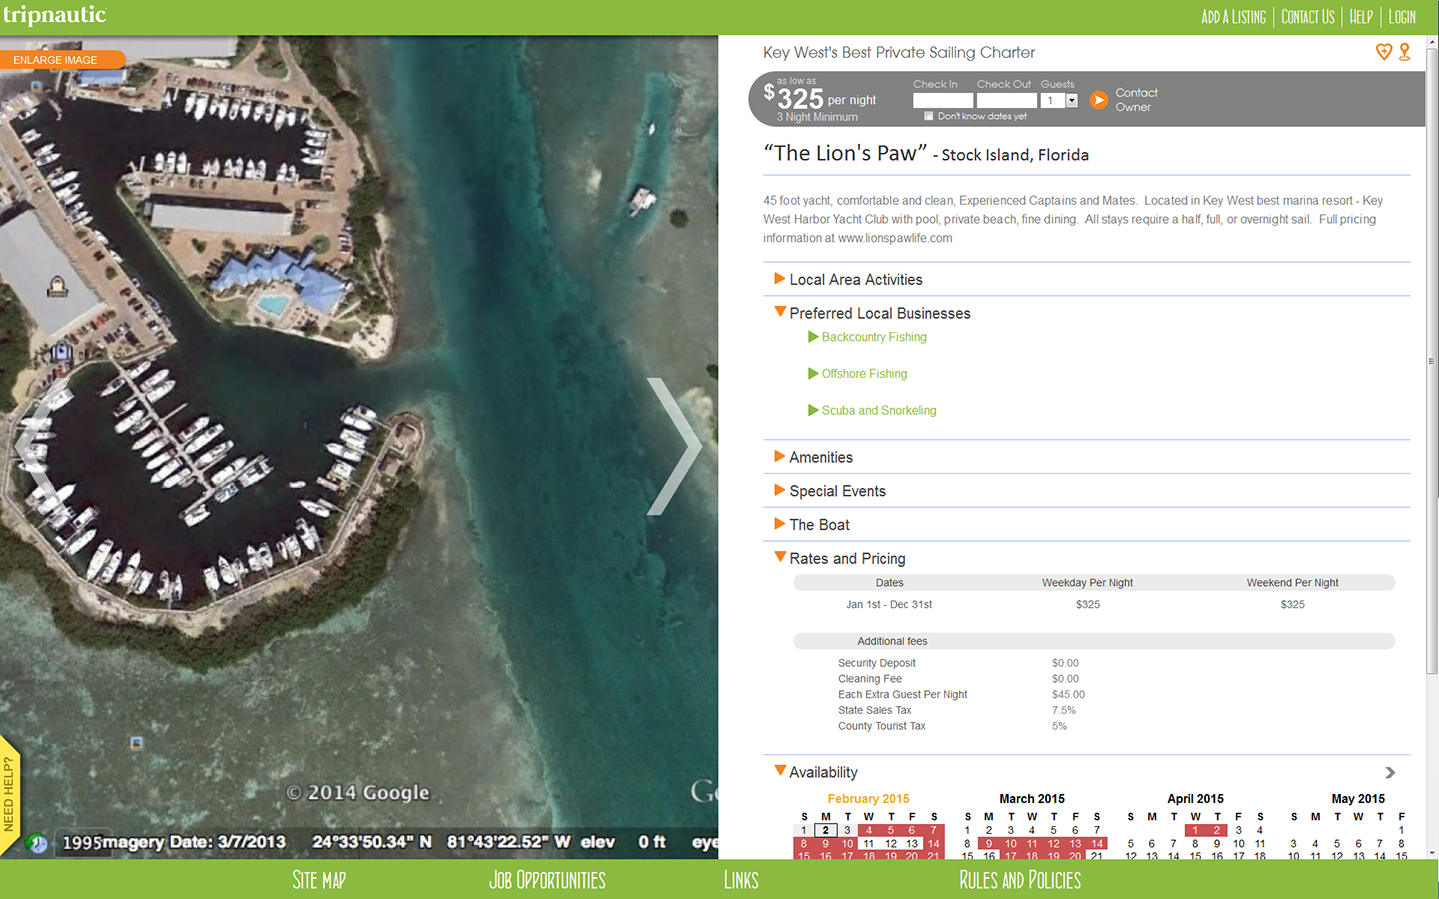Screen dimensions: 1439x899
Task: Check the "Don't know dates yet" box
Action: [929, 116]
